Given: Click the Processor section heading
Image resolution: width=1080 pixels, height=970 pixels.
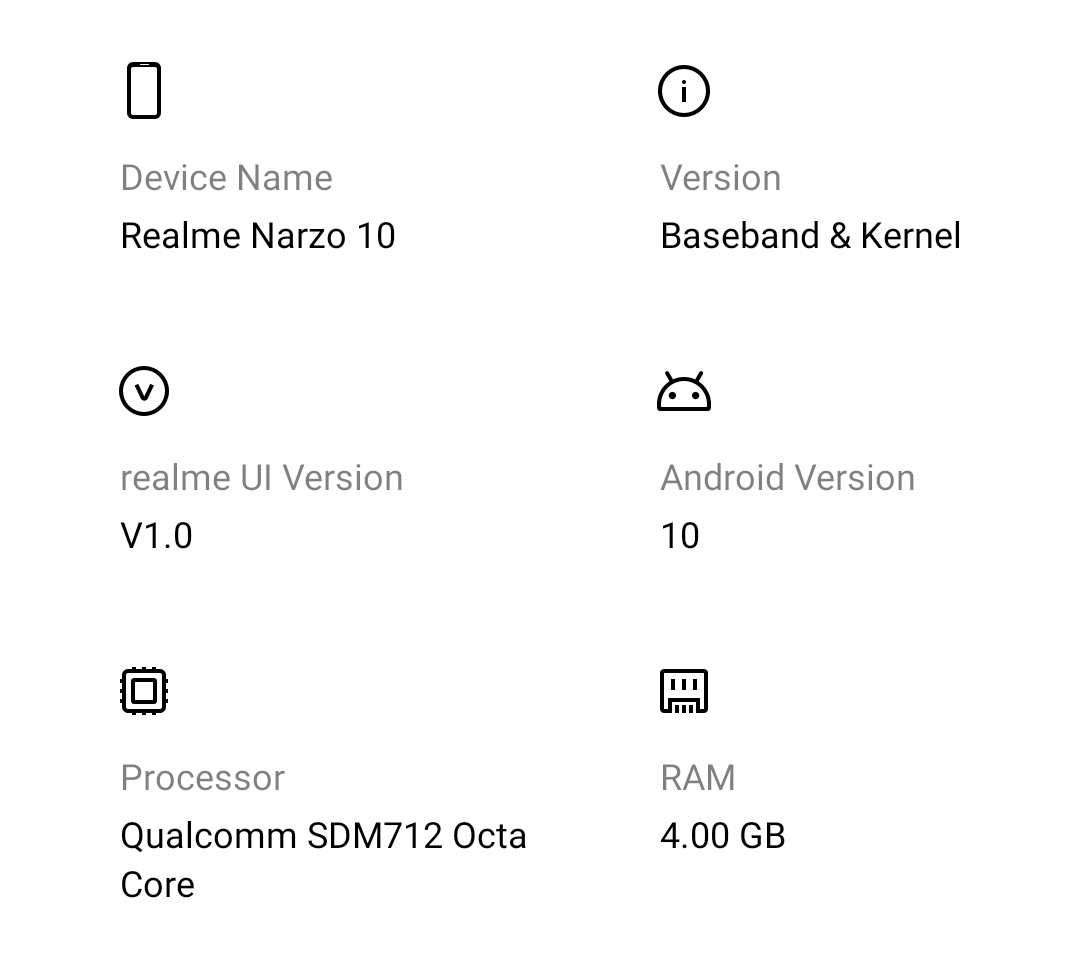Looking at the screenshot, I should (x=202, y=777).
